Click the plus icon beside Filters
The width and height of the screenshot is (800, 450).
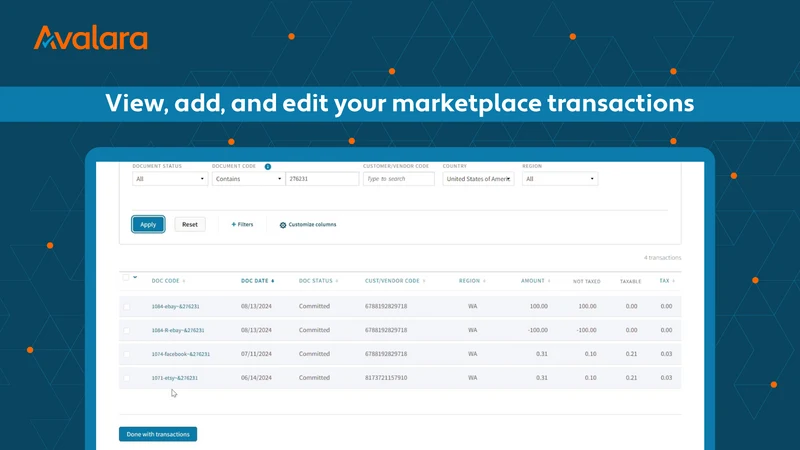pos(233,224)
